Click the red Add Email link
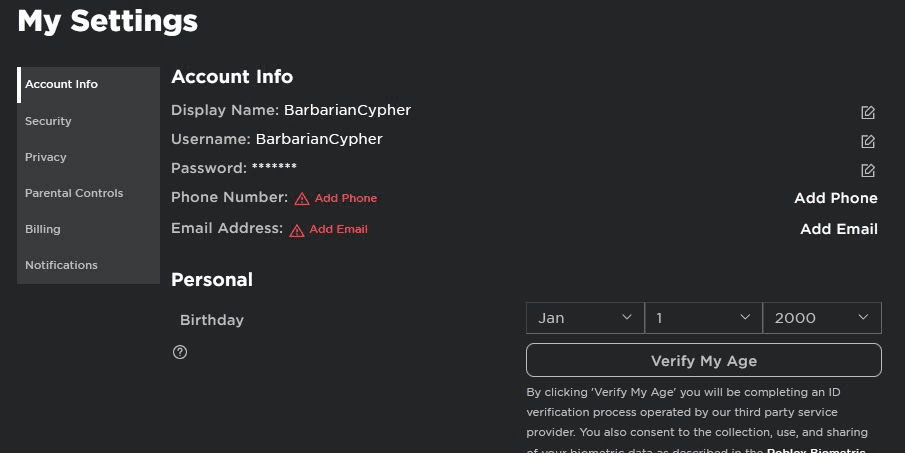The image size is (905, 453). click(x=338, y=229)
